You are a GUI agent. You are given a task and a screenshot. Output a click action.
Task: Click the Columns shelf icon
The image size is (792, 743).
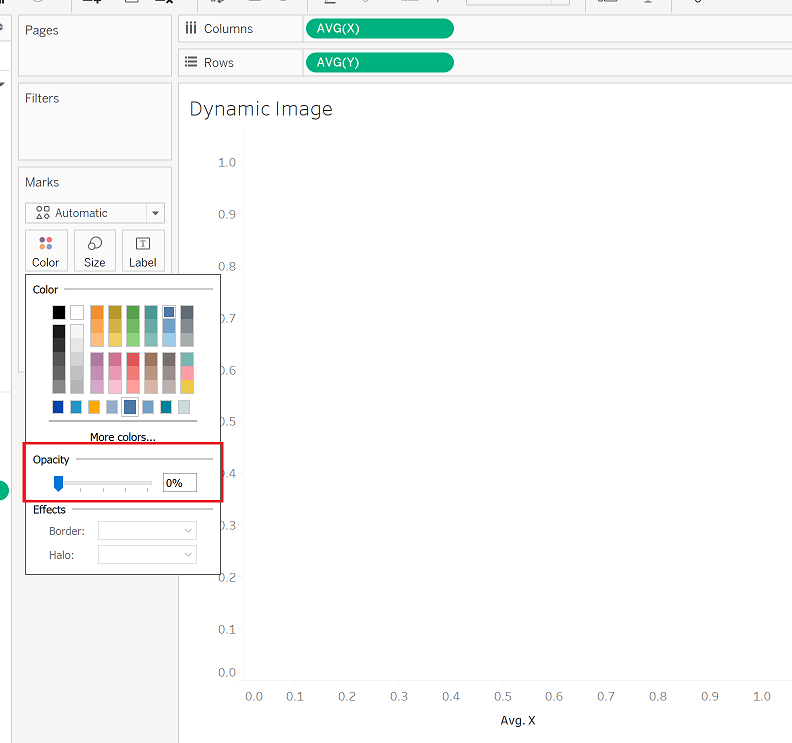tap(190, 28)
